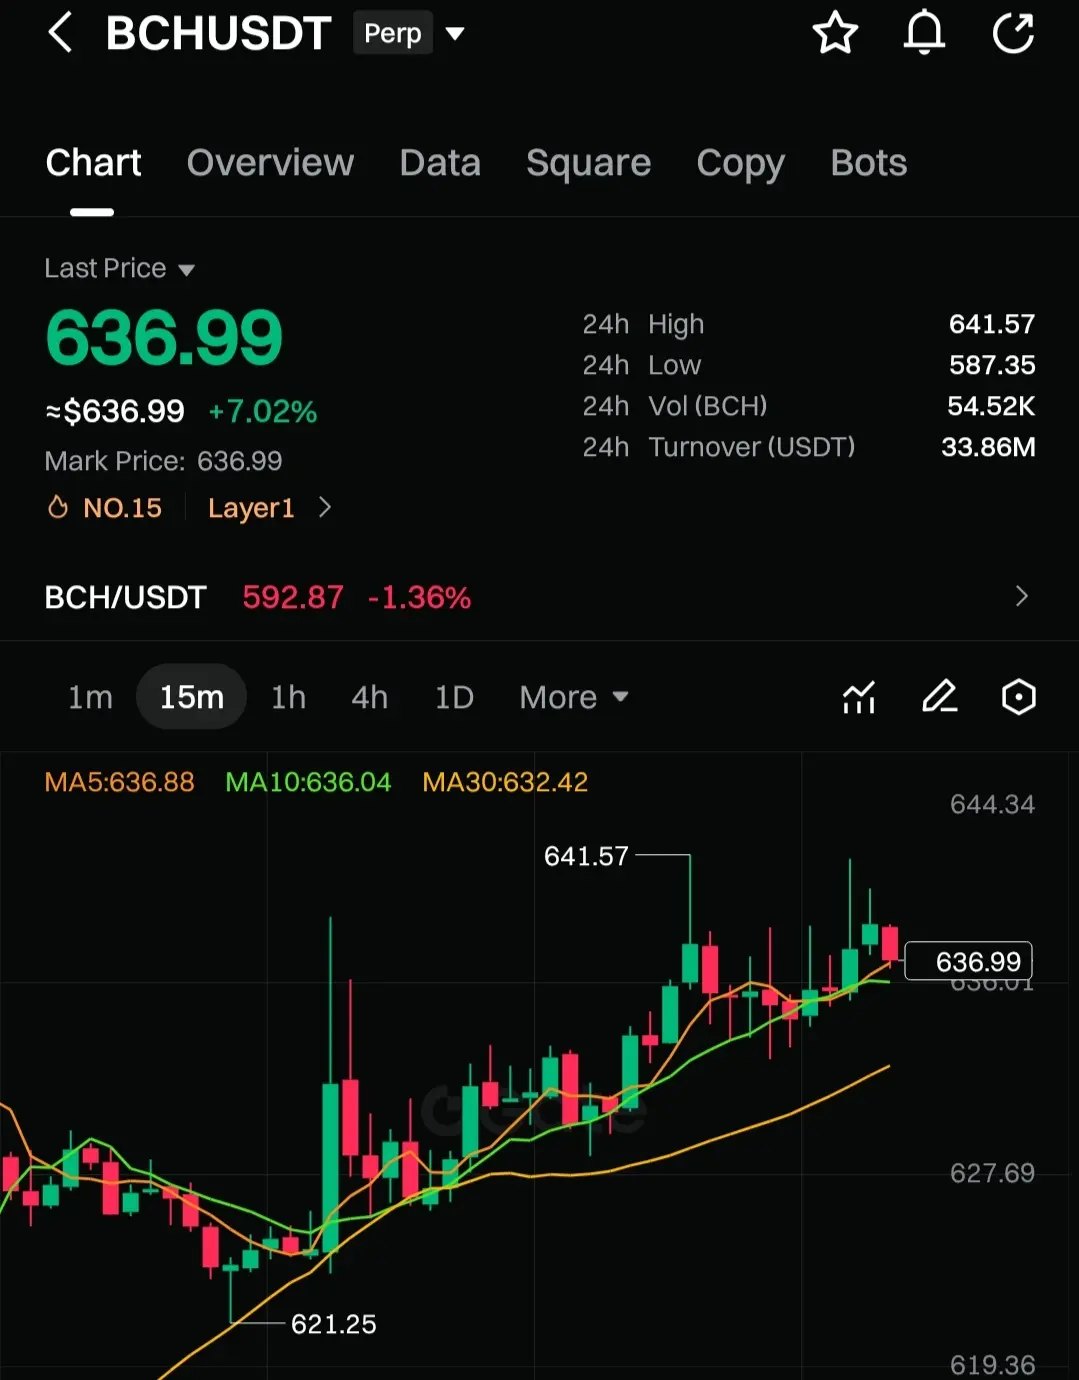The image size is (1079, 1380).
Task: Go back using the back arrow
Action: tap(60, 33)
